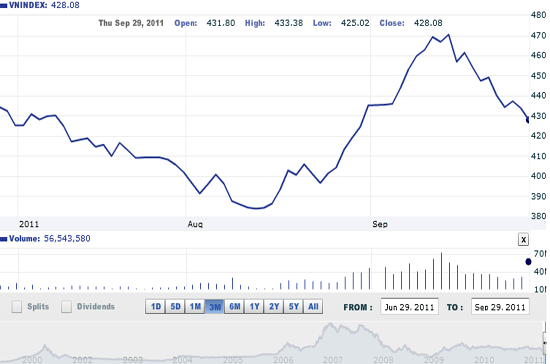This screenshot has height=364, width=550.
Task: Edit the FROM date field Jun 29, 2011
Action: (x=409, y=307)
